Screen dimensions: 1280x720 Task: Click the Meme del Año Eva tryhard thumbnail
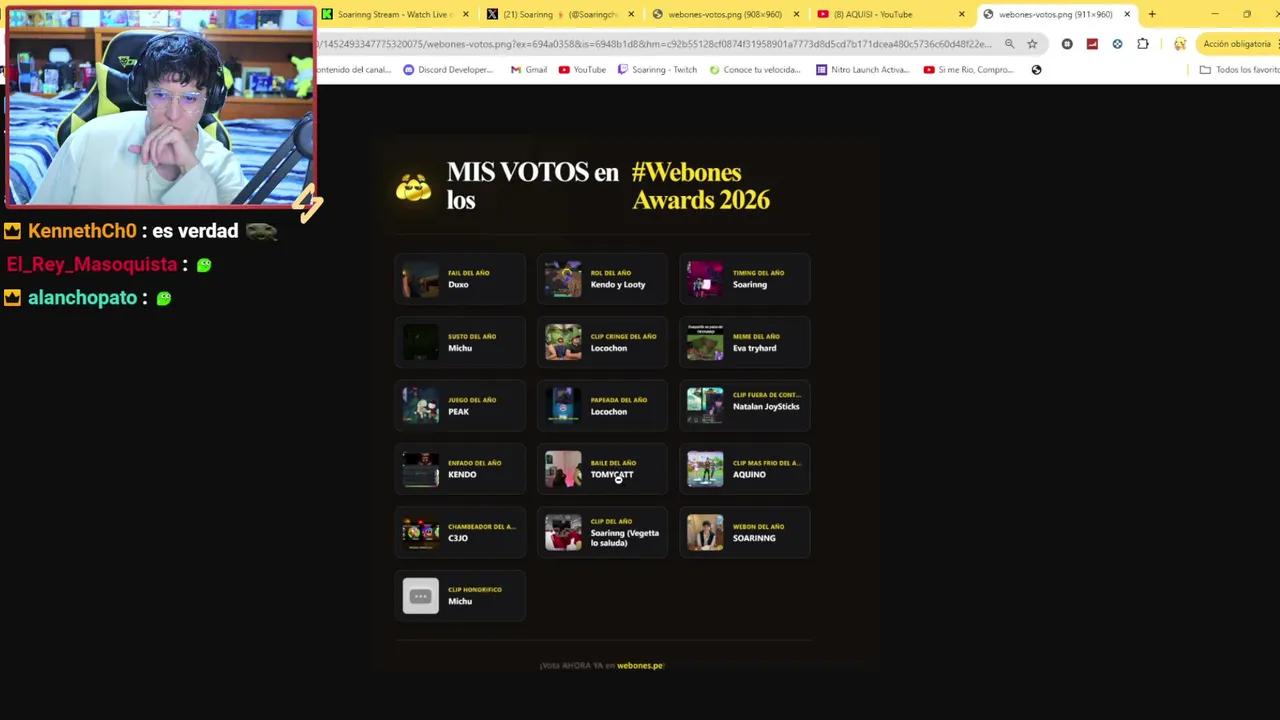point(705,342)
